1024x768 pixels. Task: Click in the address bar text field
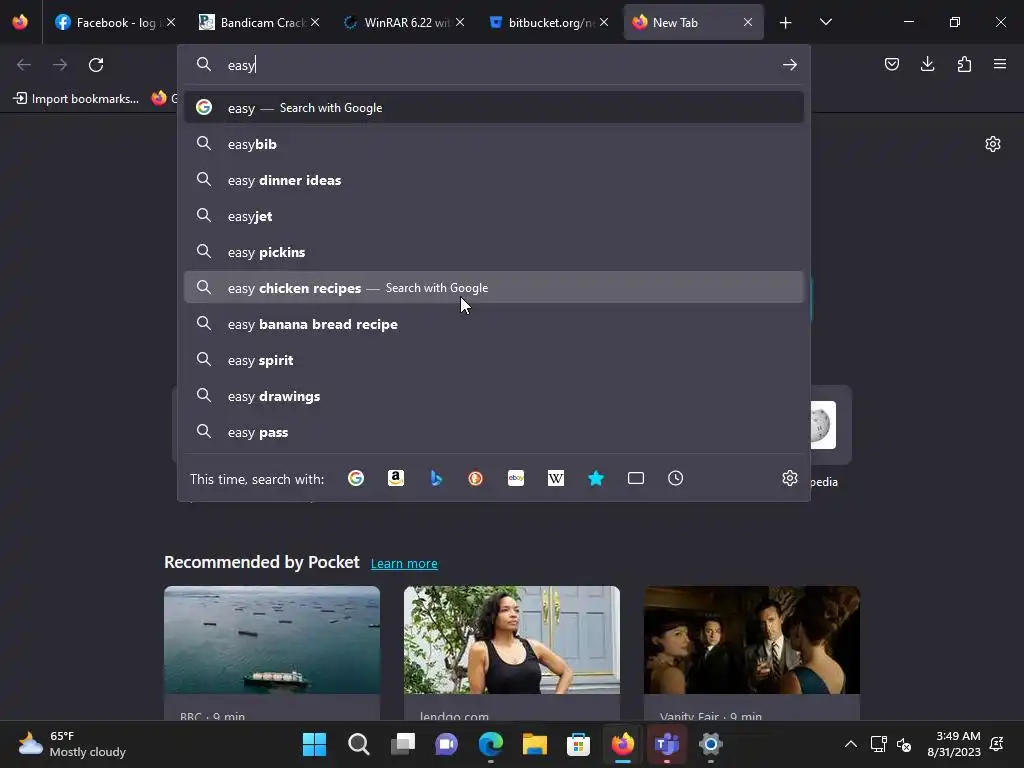496,65
